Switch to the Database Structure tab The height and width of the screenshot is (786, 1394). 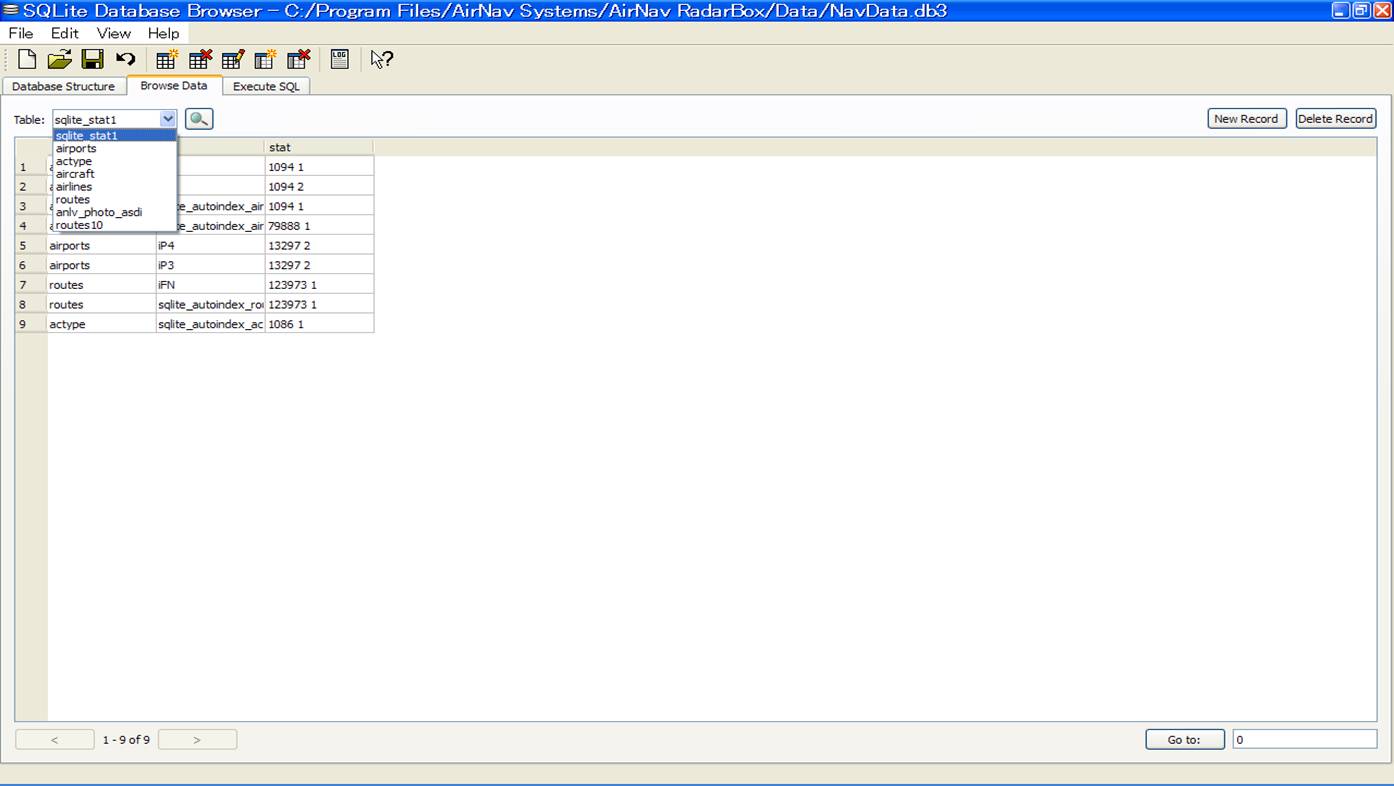coord(64,86)
